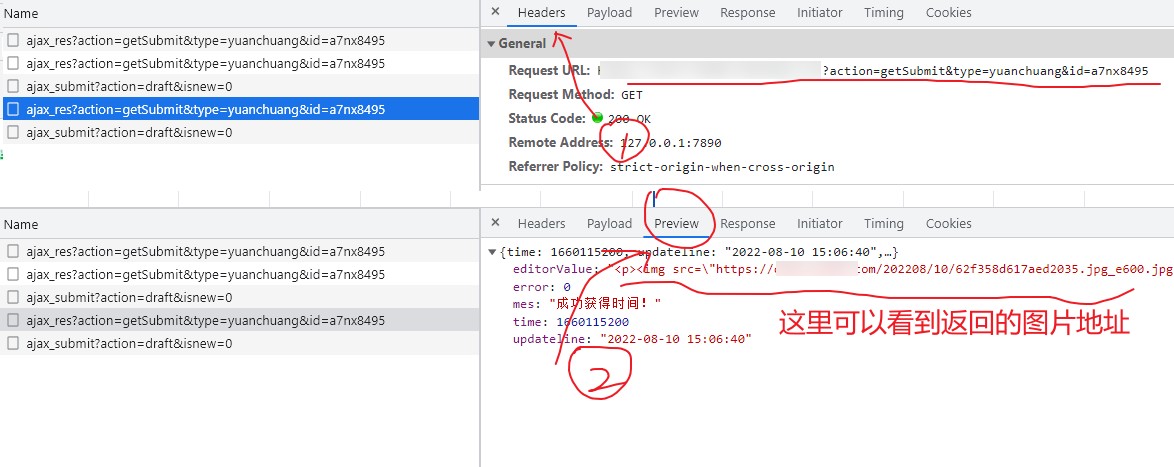Screen dimensions: 1174x467
Task: Click the green status code indicator dot
Action: [x=597, y=118]
